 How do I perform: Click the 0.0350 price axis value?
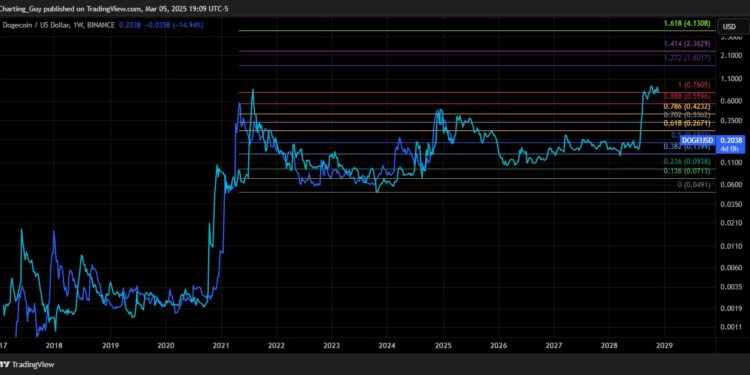pos(732,205)
